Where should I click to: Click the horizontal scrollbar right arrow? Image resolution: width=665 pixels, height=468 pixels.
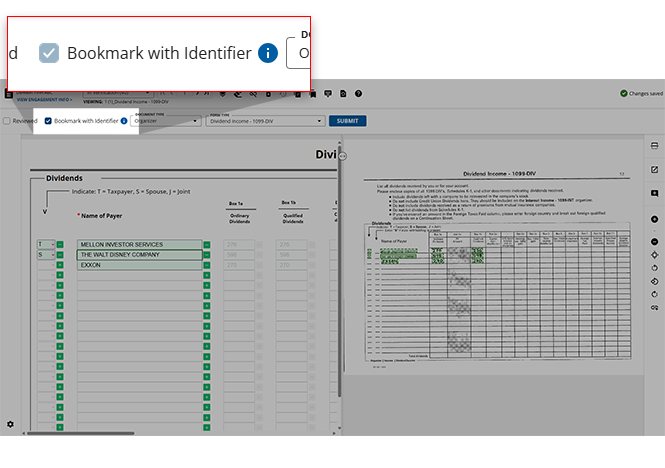[334, 433]
